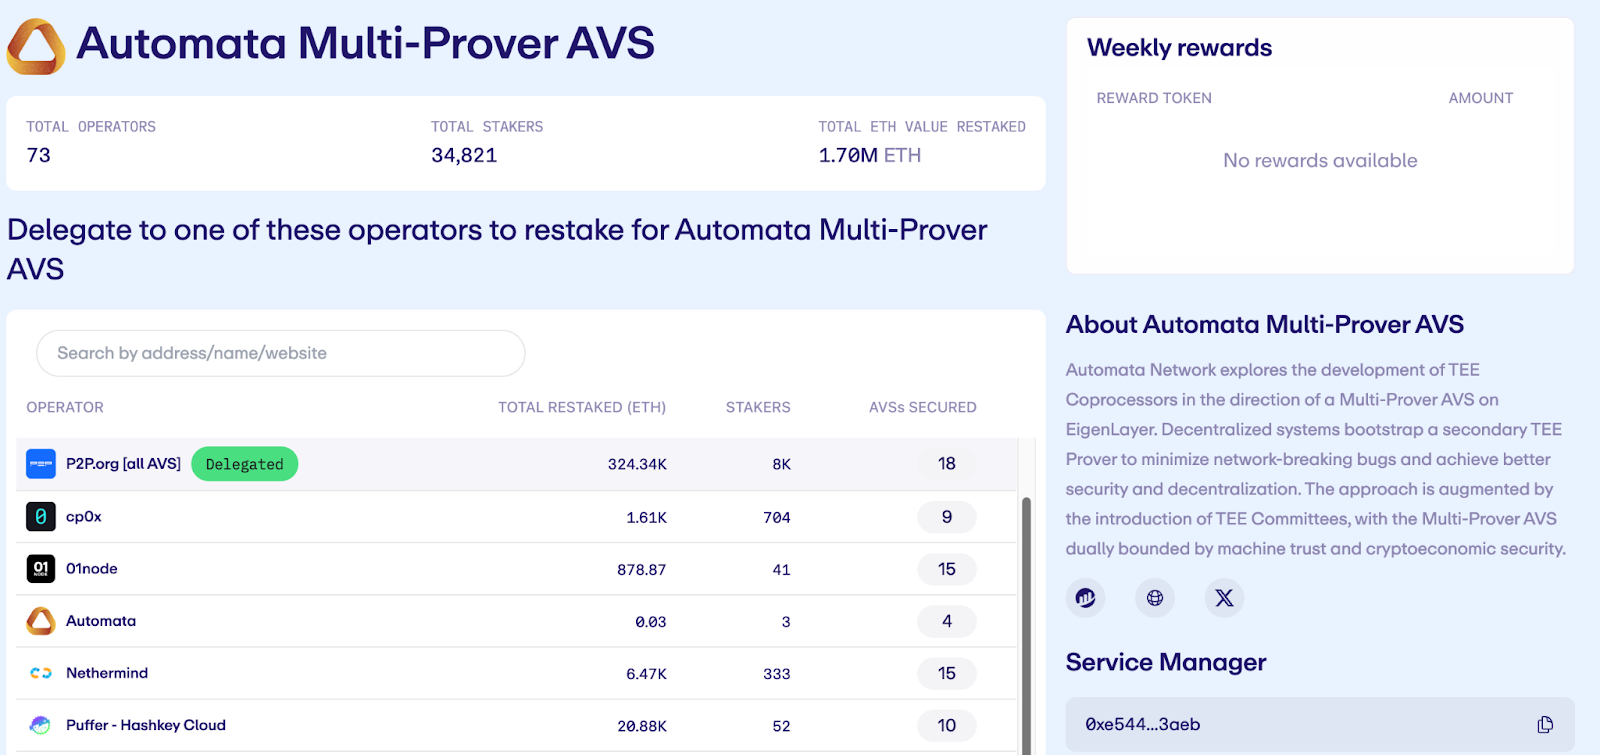1600x755 pixels.
Task: Click the Service Manager heading
Action: [x=1166, y=662]
